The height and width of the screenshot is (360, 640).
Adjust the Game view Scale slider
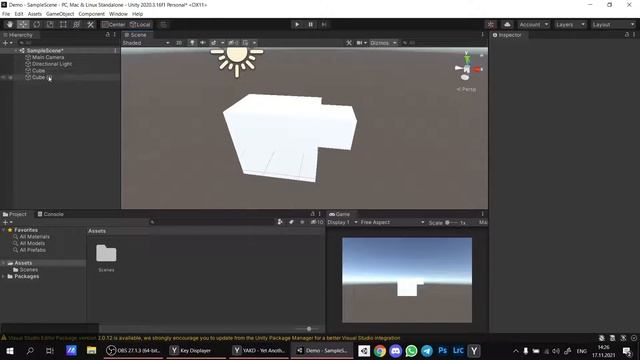click(x=451, y=222)
